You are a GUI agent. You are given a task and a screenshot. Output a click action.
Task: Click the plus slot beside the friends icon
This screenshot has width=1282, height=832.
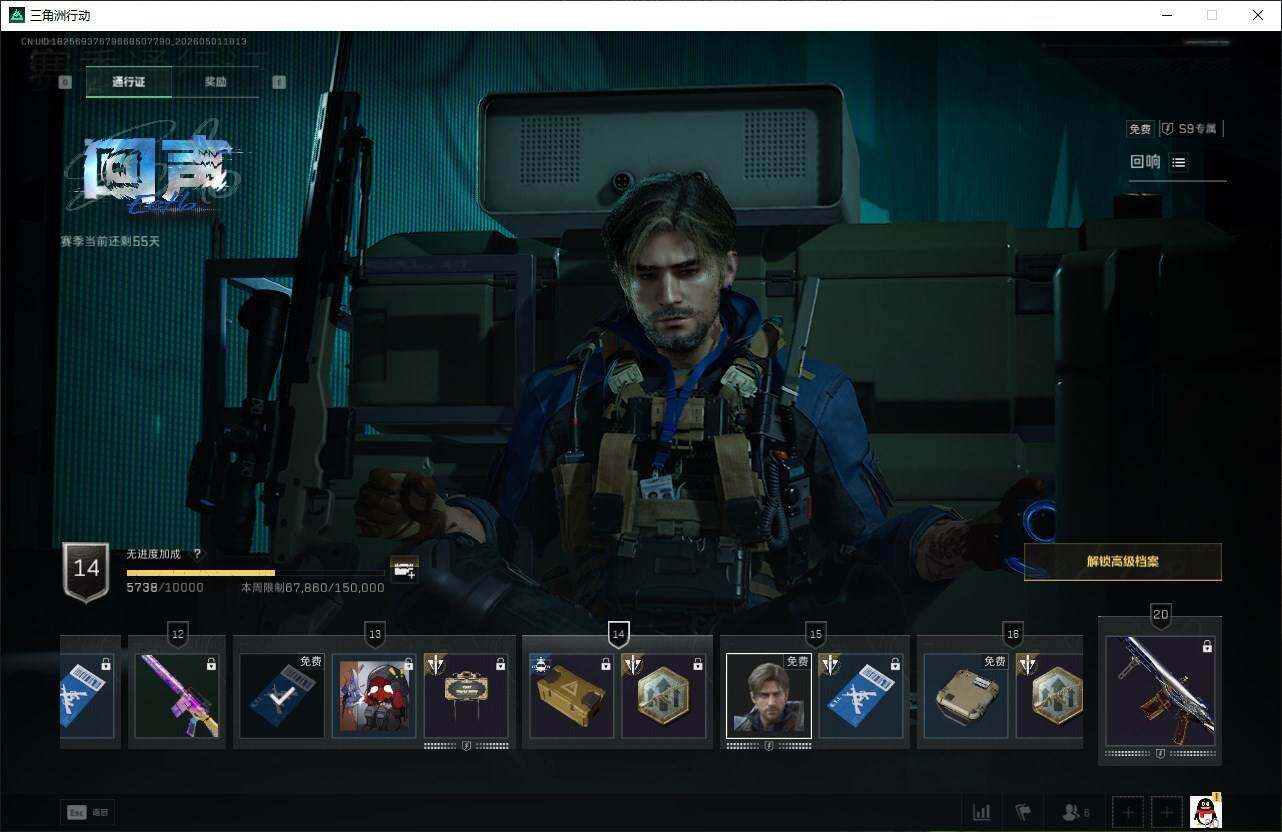(x=1127, y=813)
